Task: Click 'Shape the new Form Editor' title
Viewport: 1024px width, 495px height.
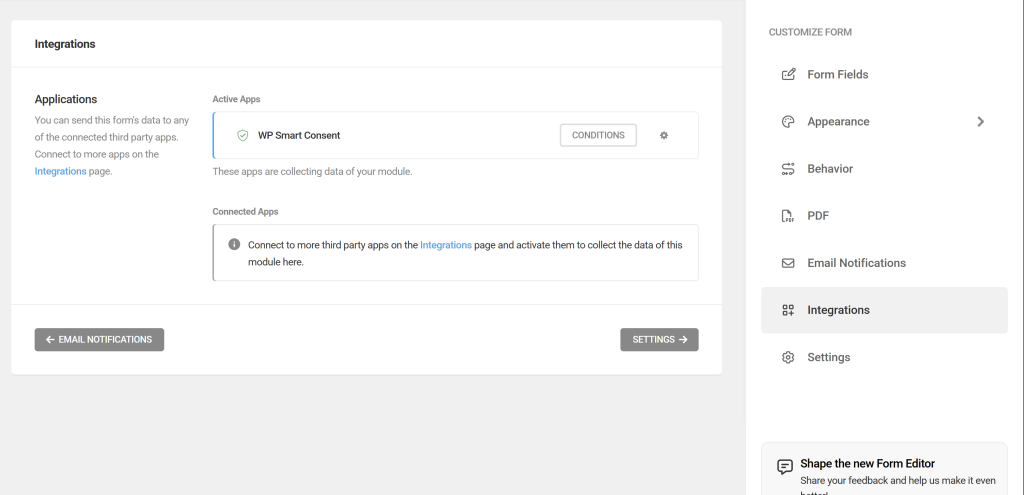Action: [x=867, y=464]
